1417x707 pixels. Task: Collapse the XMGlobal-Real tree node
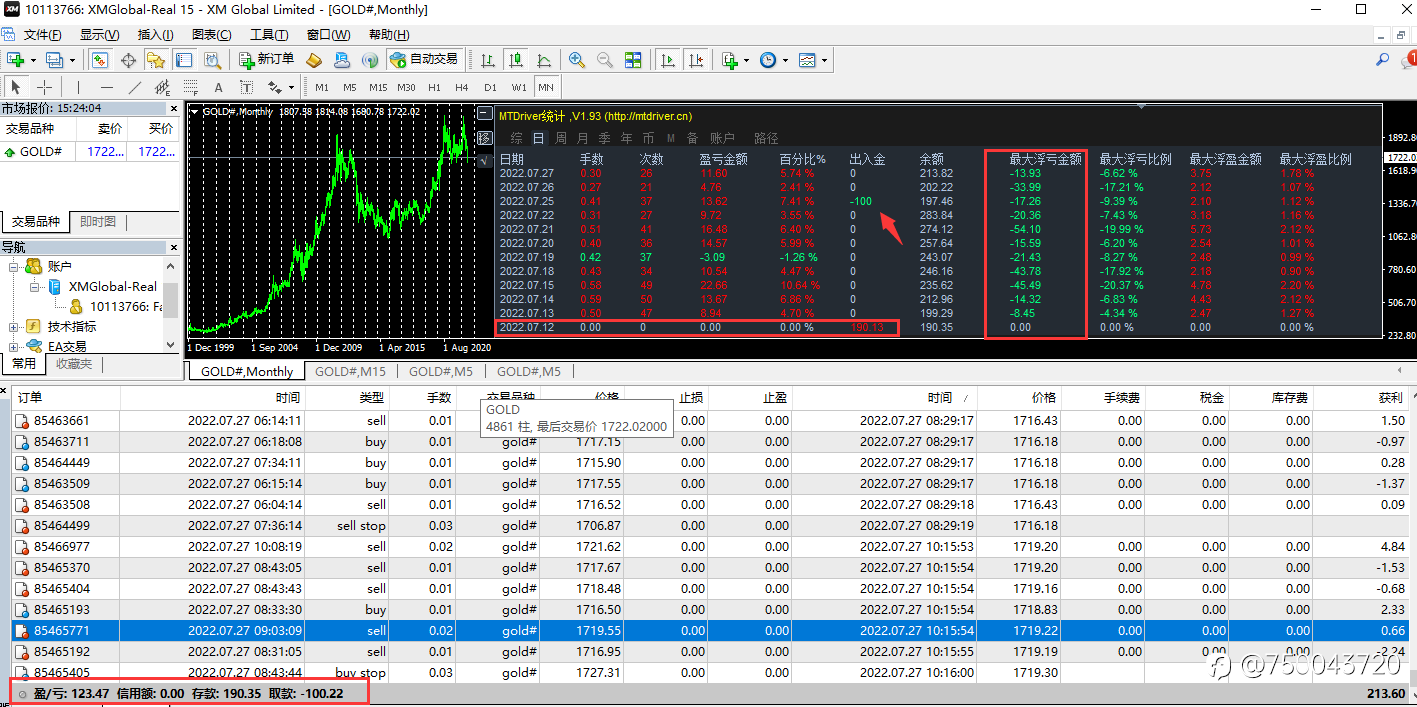33,286
